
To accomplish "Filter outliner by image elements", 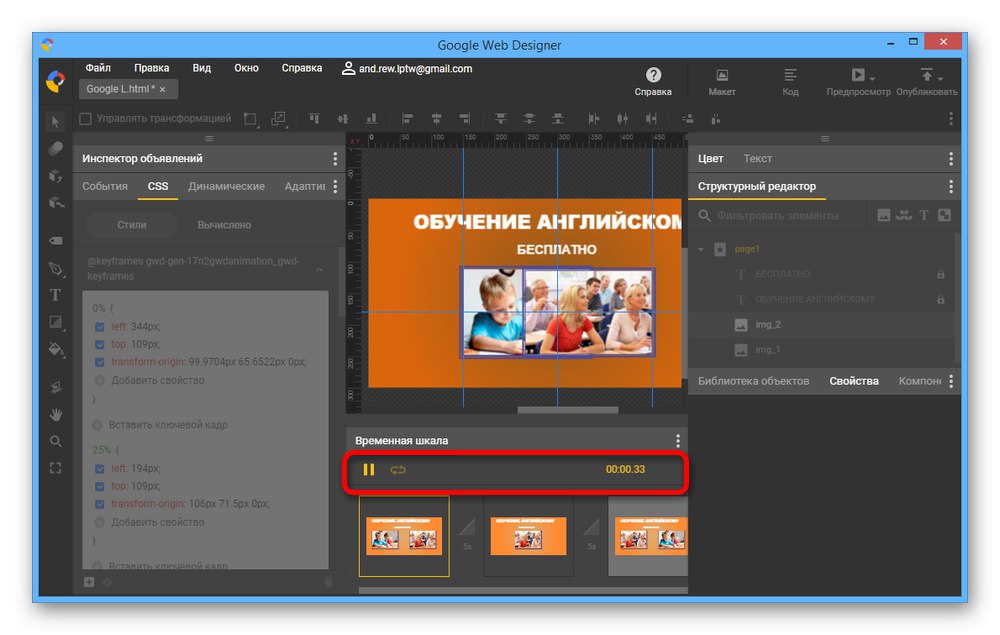I will (884, 215).
